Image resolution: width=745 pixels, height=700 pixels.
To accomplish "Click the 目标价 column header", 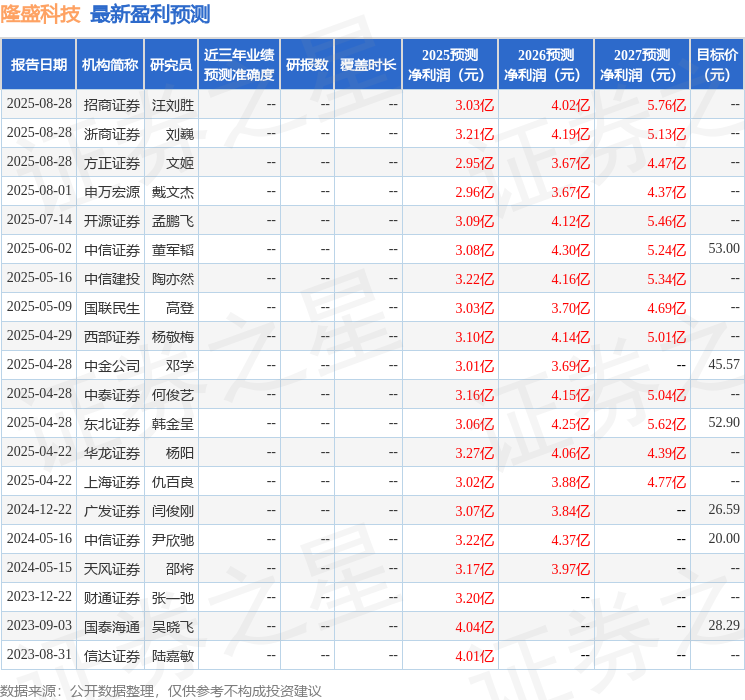I will [x=717, y=65].
